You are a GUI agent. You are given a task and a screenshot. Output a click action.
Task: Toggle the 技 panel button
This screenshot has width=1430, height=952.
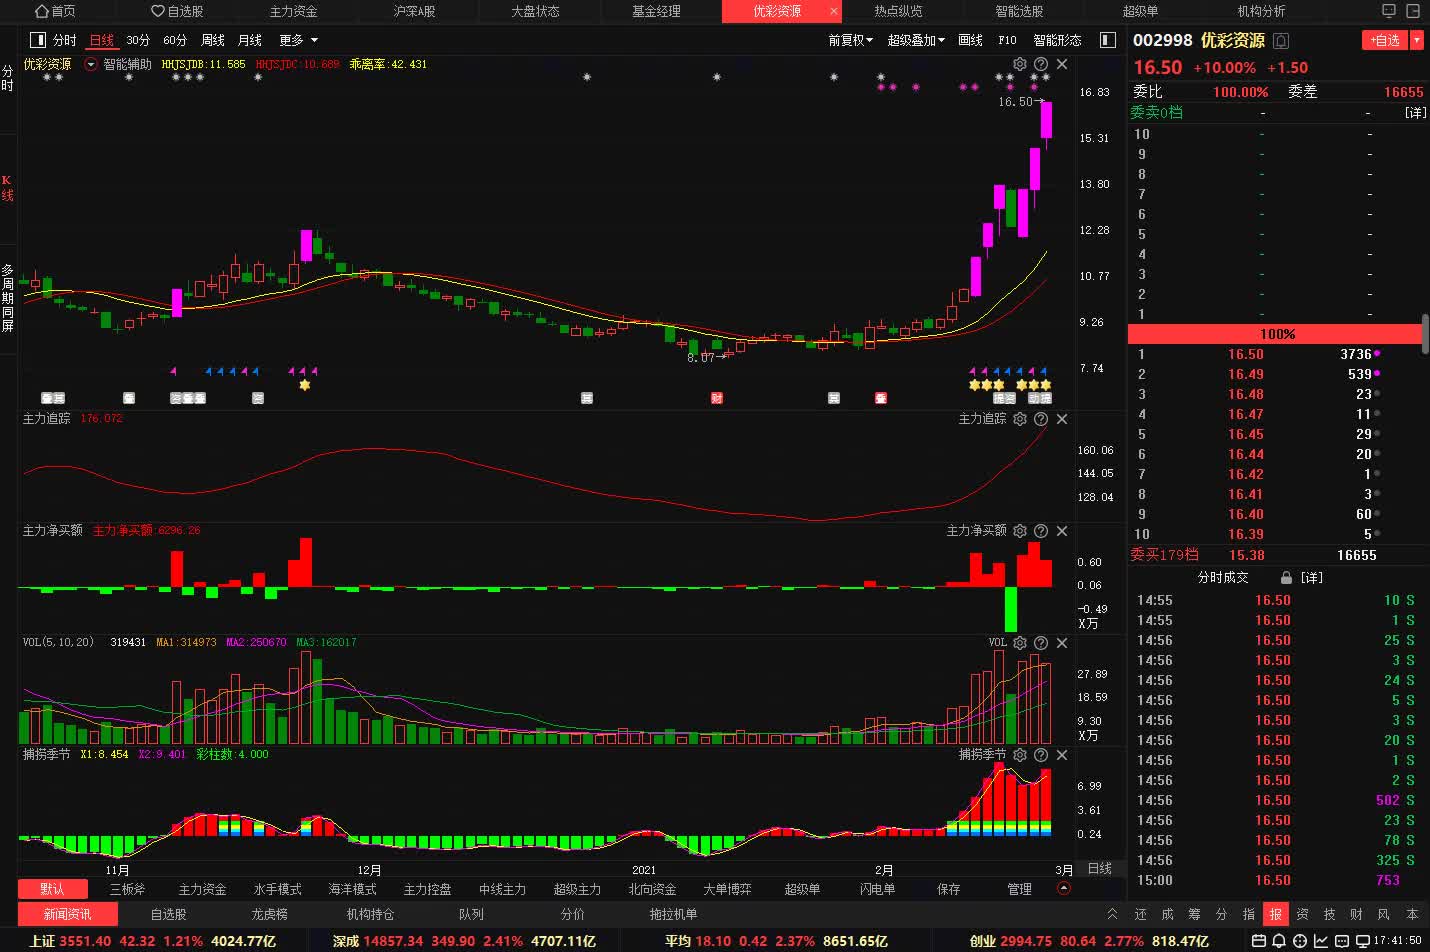coord(1329,914)
